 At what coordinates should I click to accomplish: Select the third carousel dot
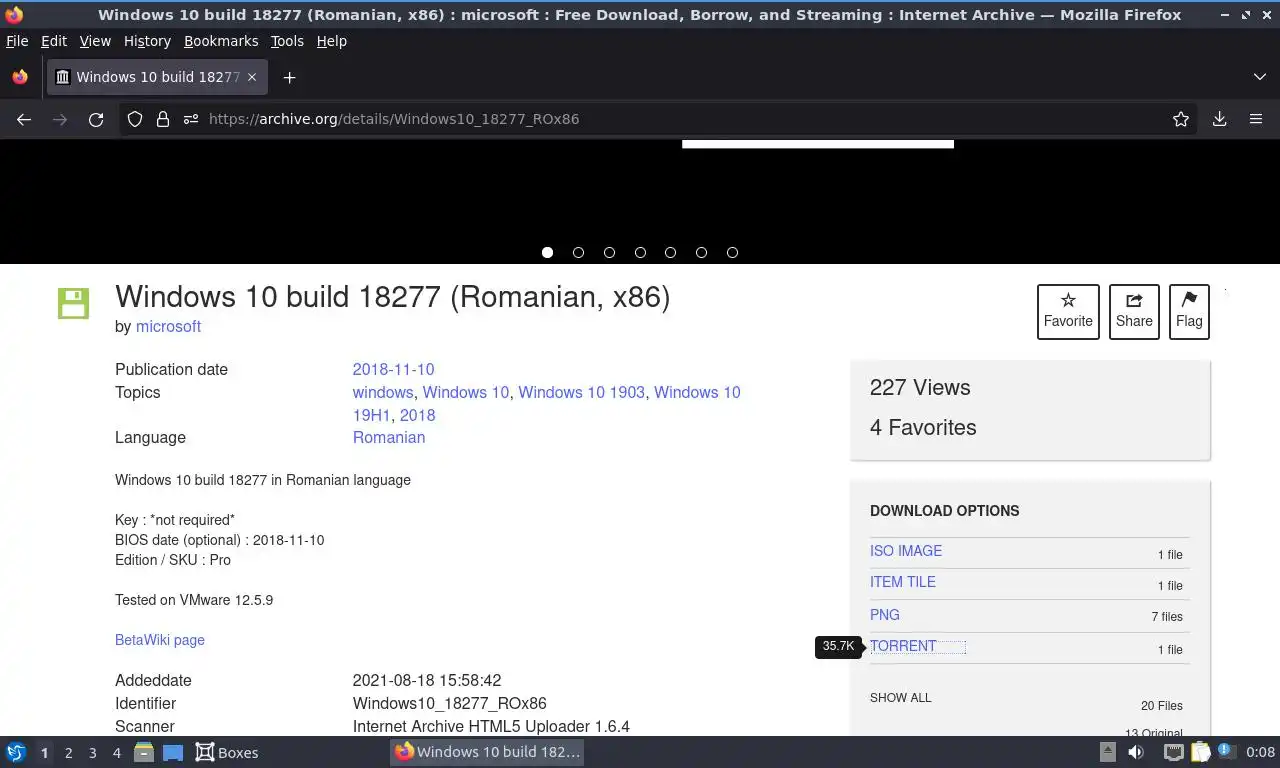[x=609, y=252]
